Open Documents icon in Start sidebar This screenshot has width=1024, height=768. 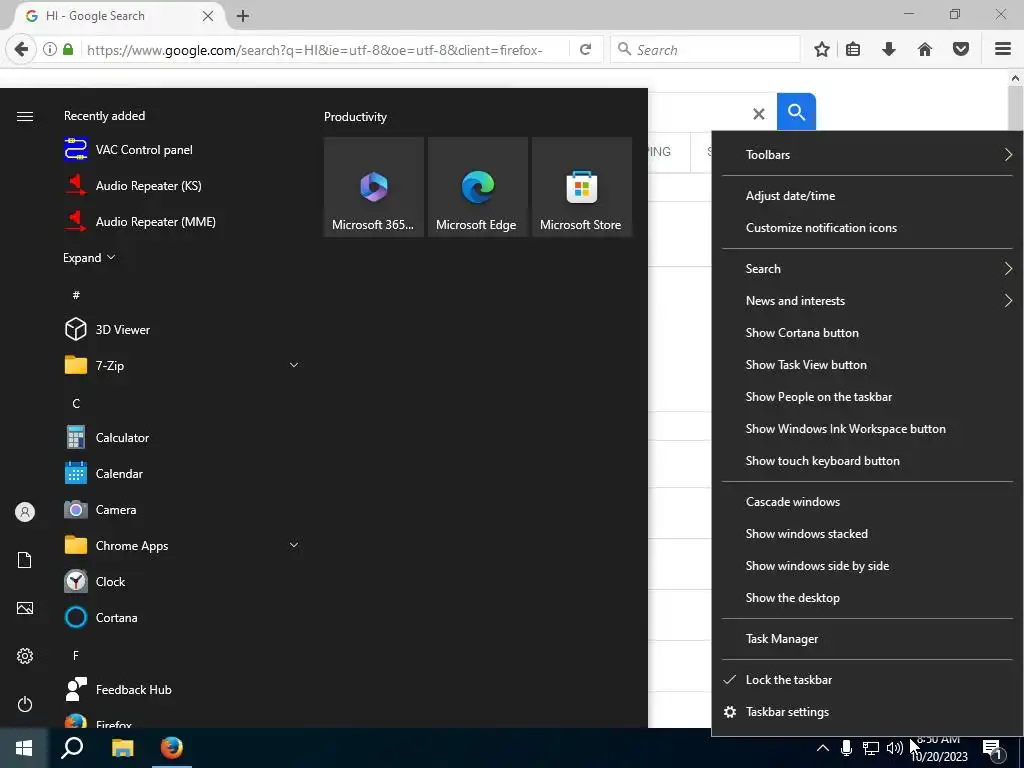[x=25, y=560]
